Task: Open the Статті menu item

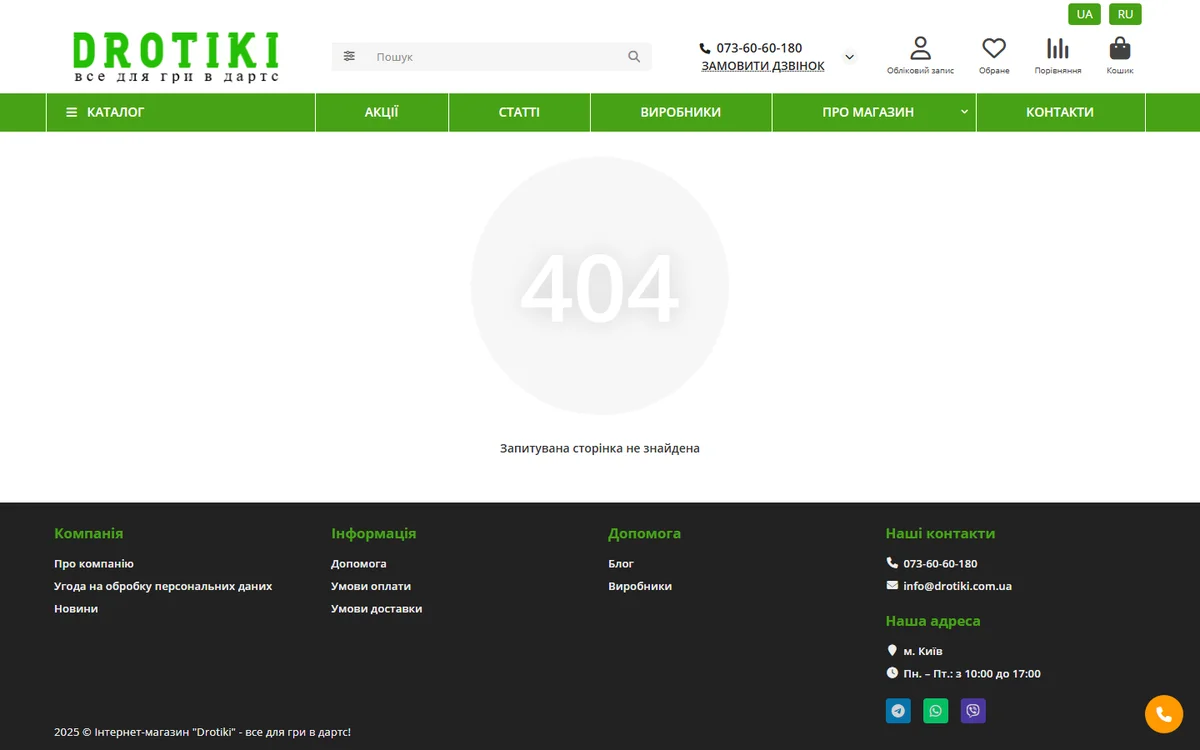Action: point(519,112)
